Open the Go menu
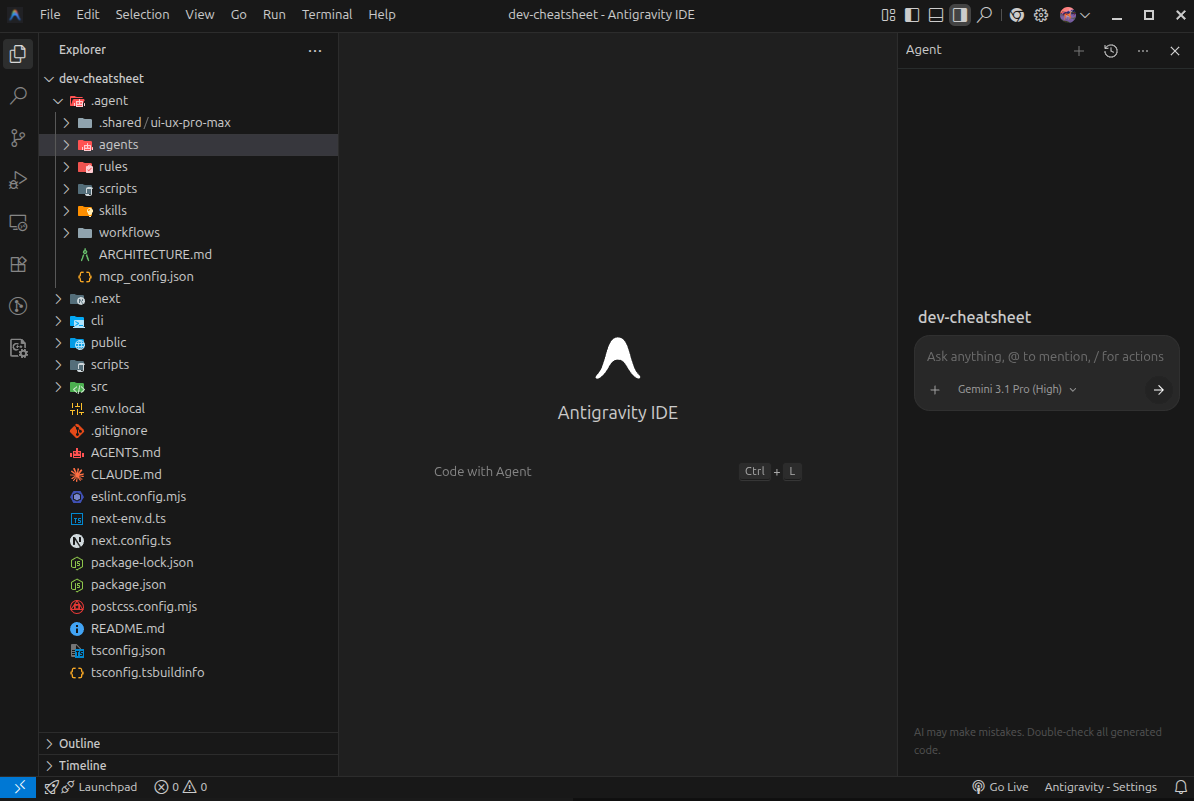This screenshot has width=1194, height=801. tap(238, 14)
